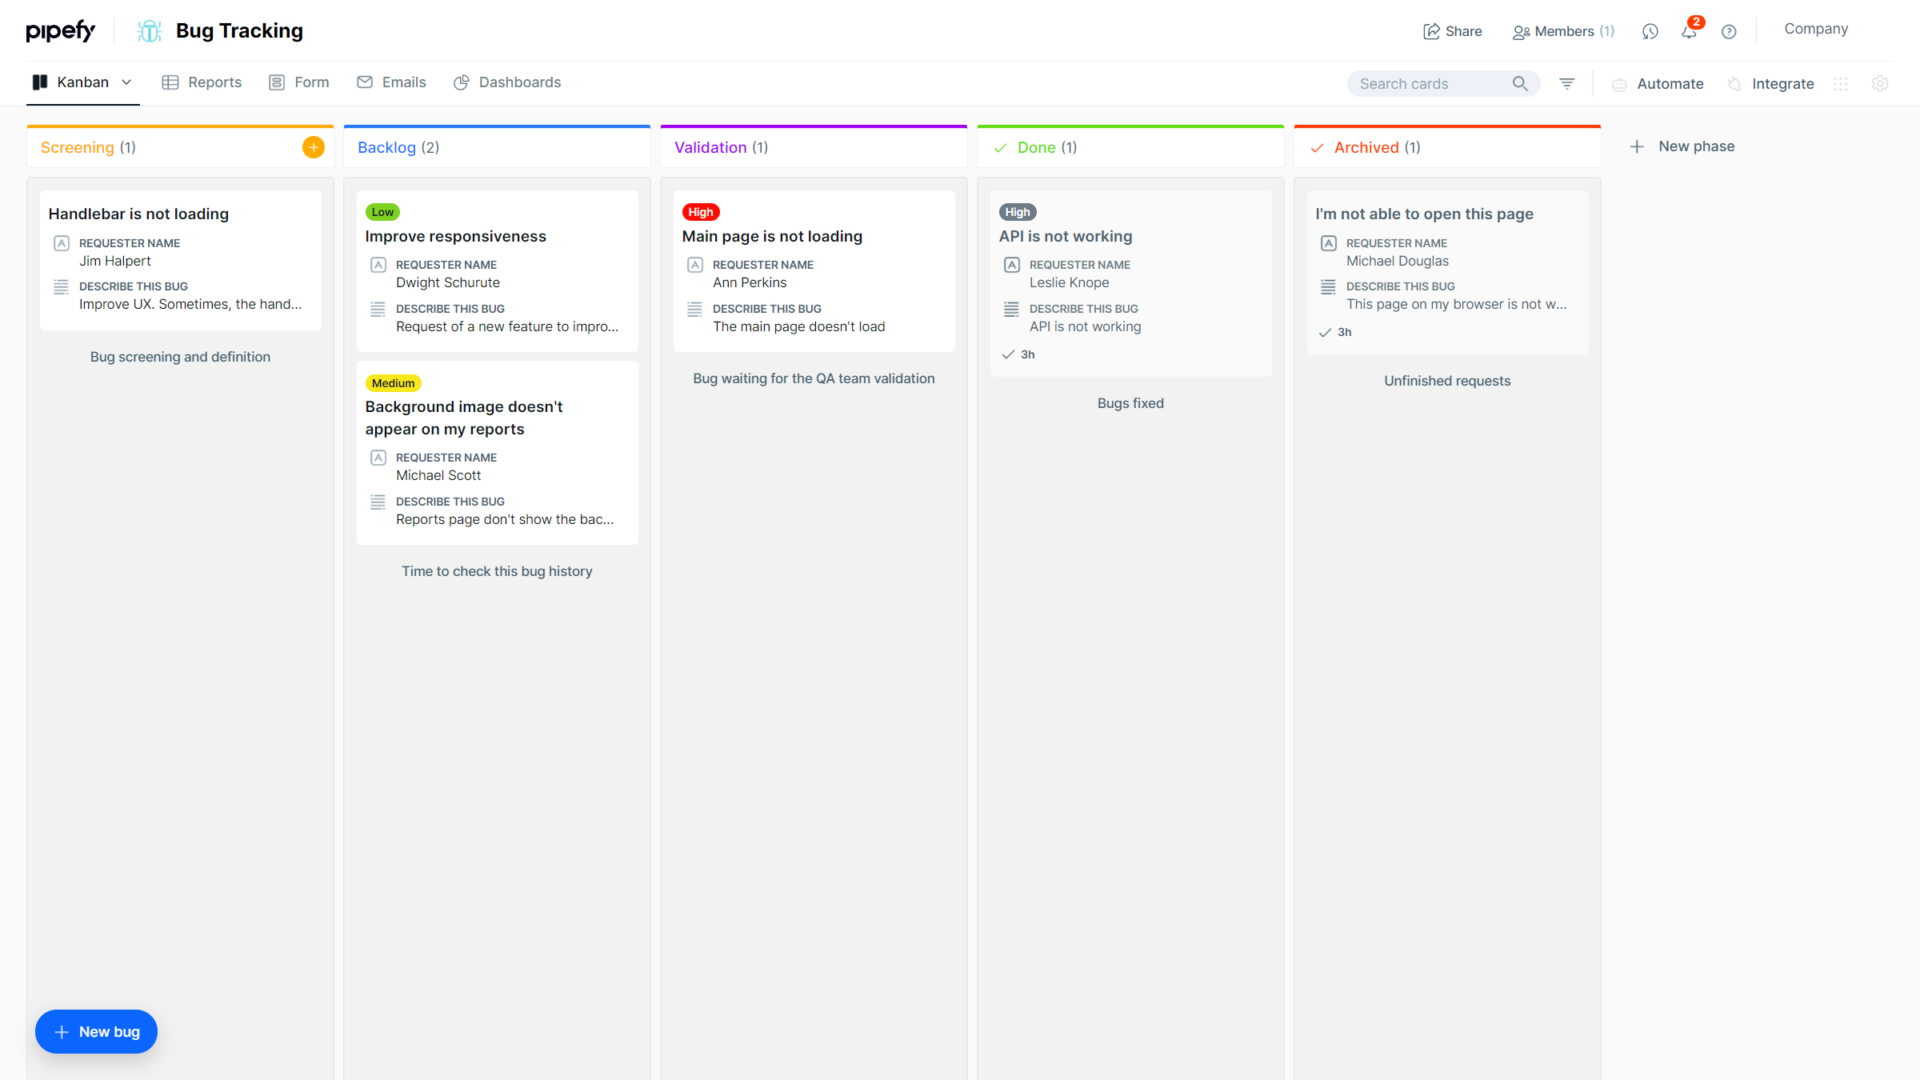Click the orange plus on Screening column
This screenshot has height=1080, width=1920.
[313, 146]
